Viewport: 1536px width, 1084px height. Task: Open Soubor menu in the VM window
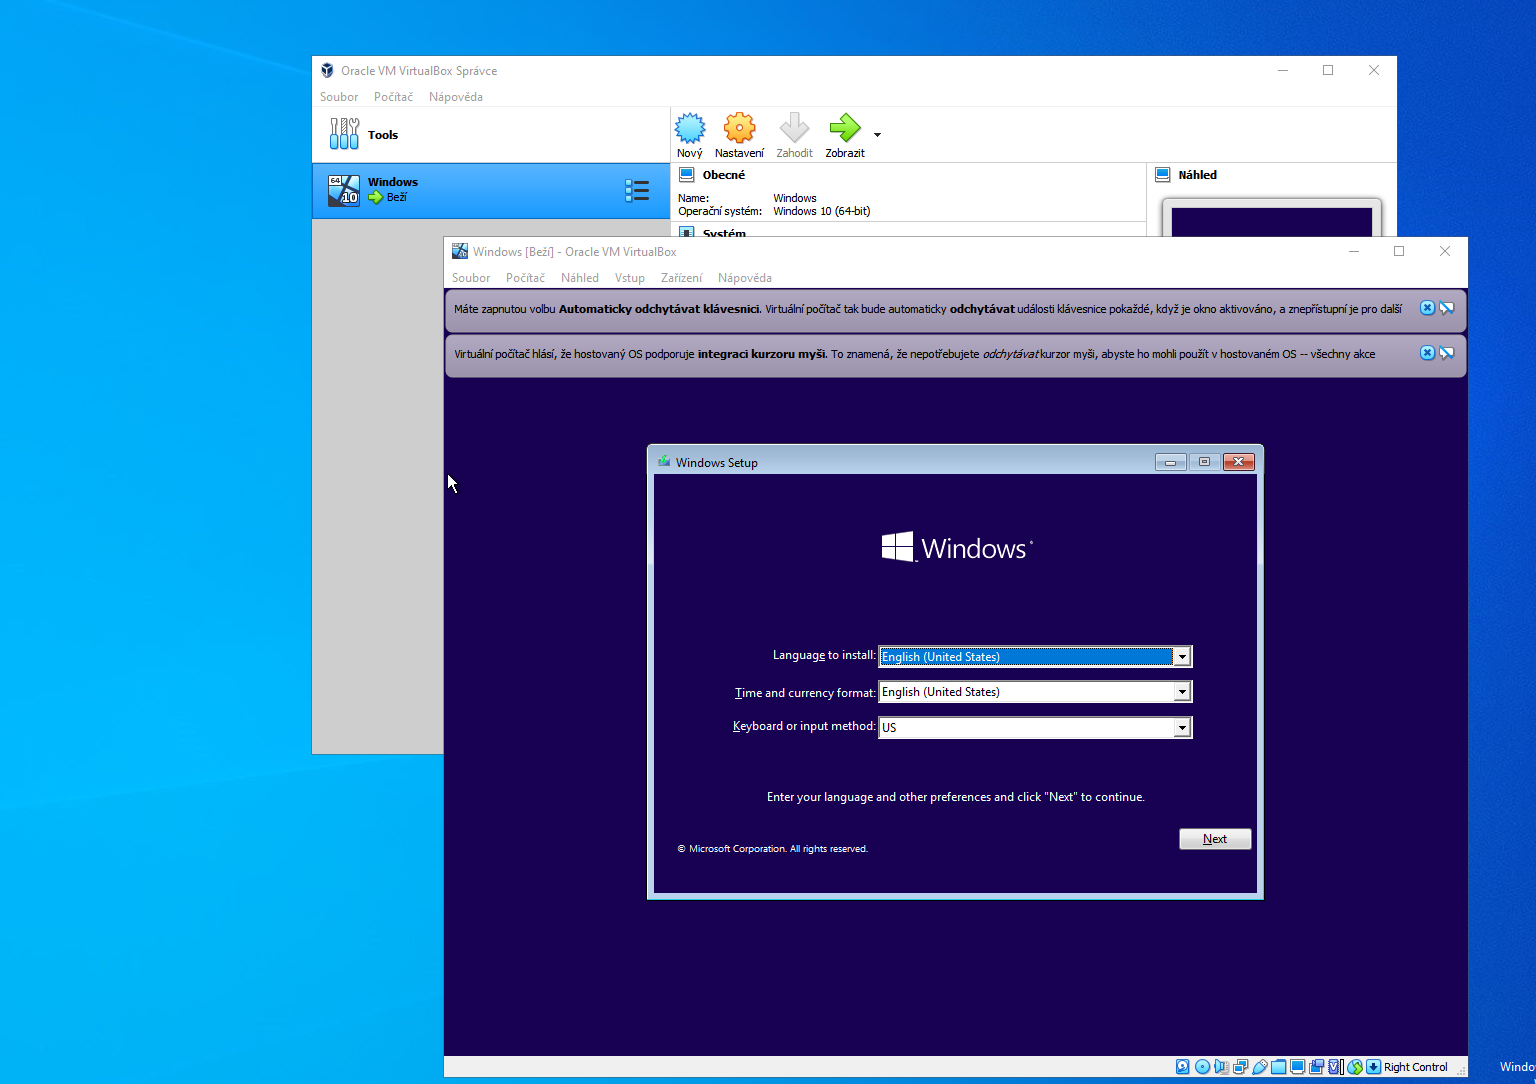click(471, 278)
